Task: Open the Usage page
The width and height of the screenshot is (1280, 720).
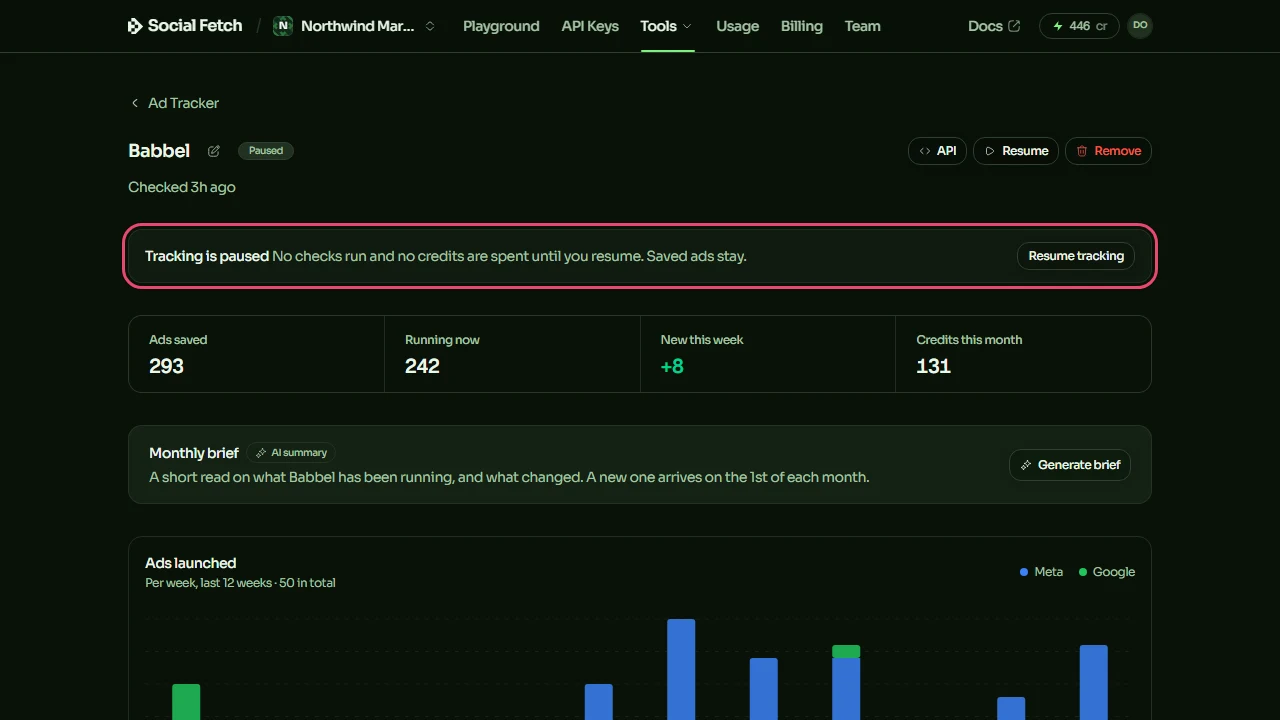Action: coord(738,26)
